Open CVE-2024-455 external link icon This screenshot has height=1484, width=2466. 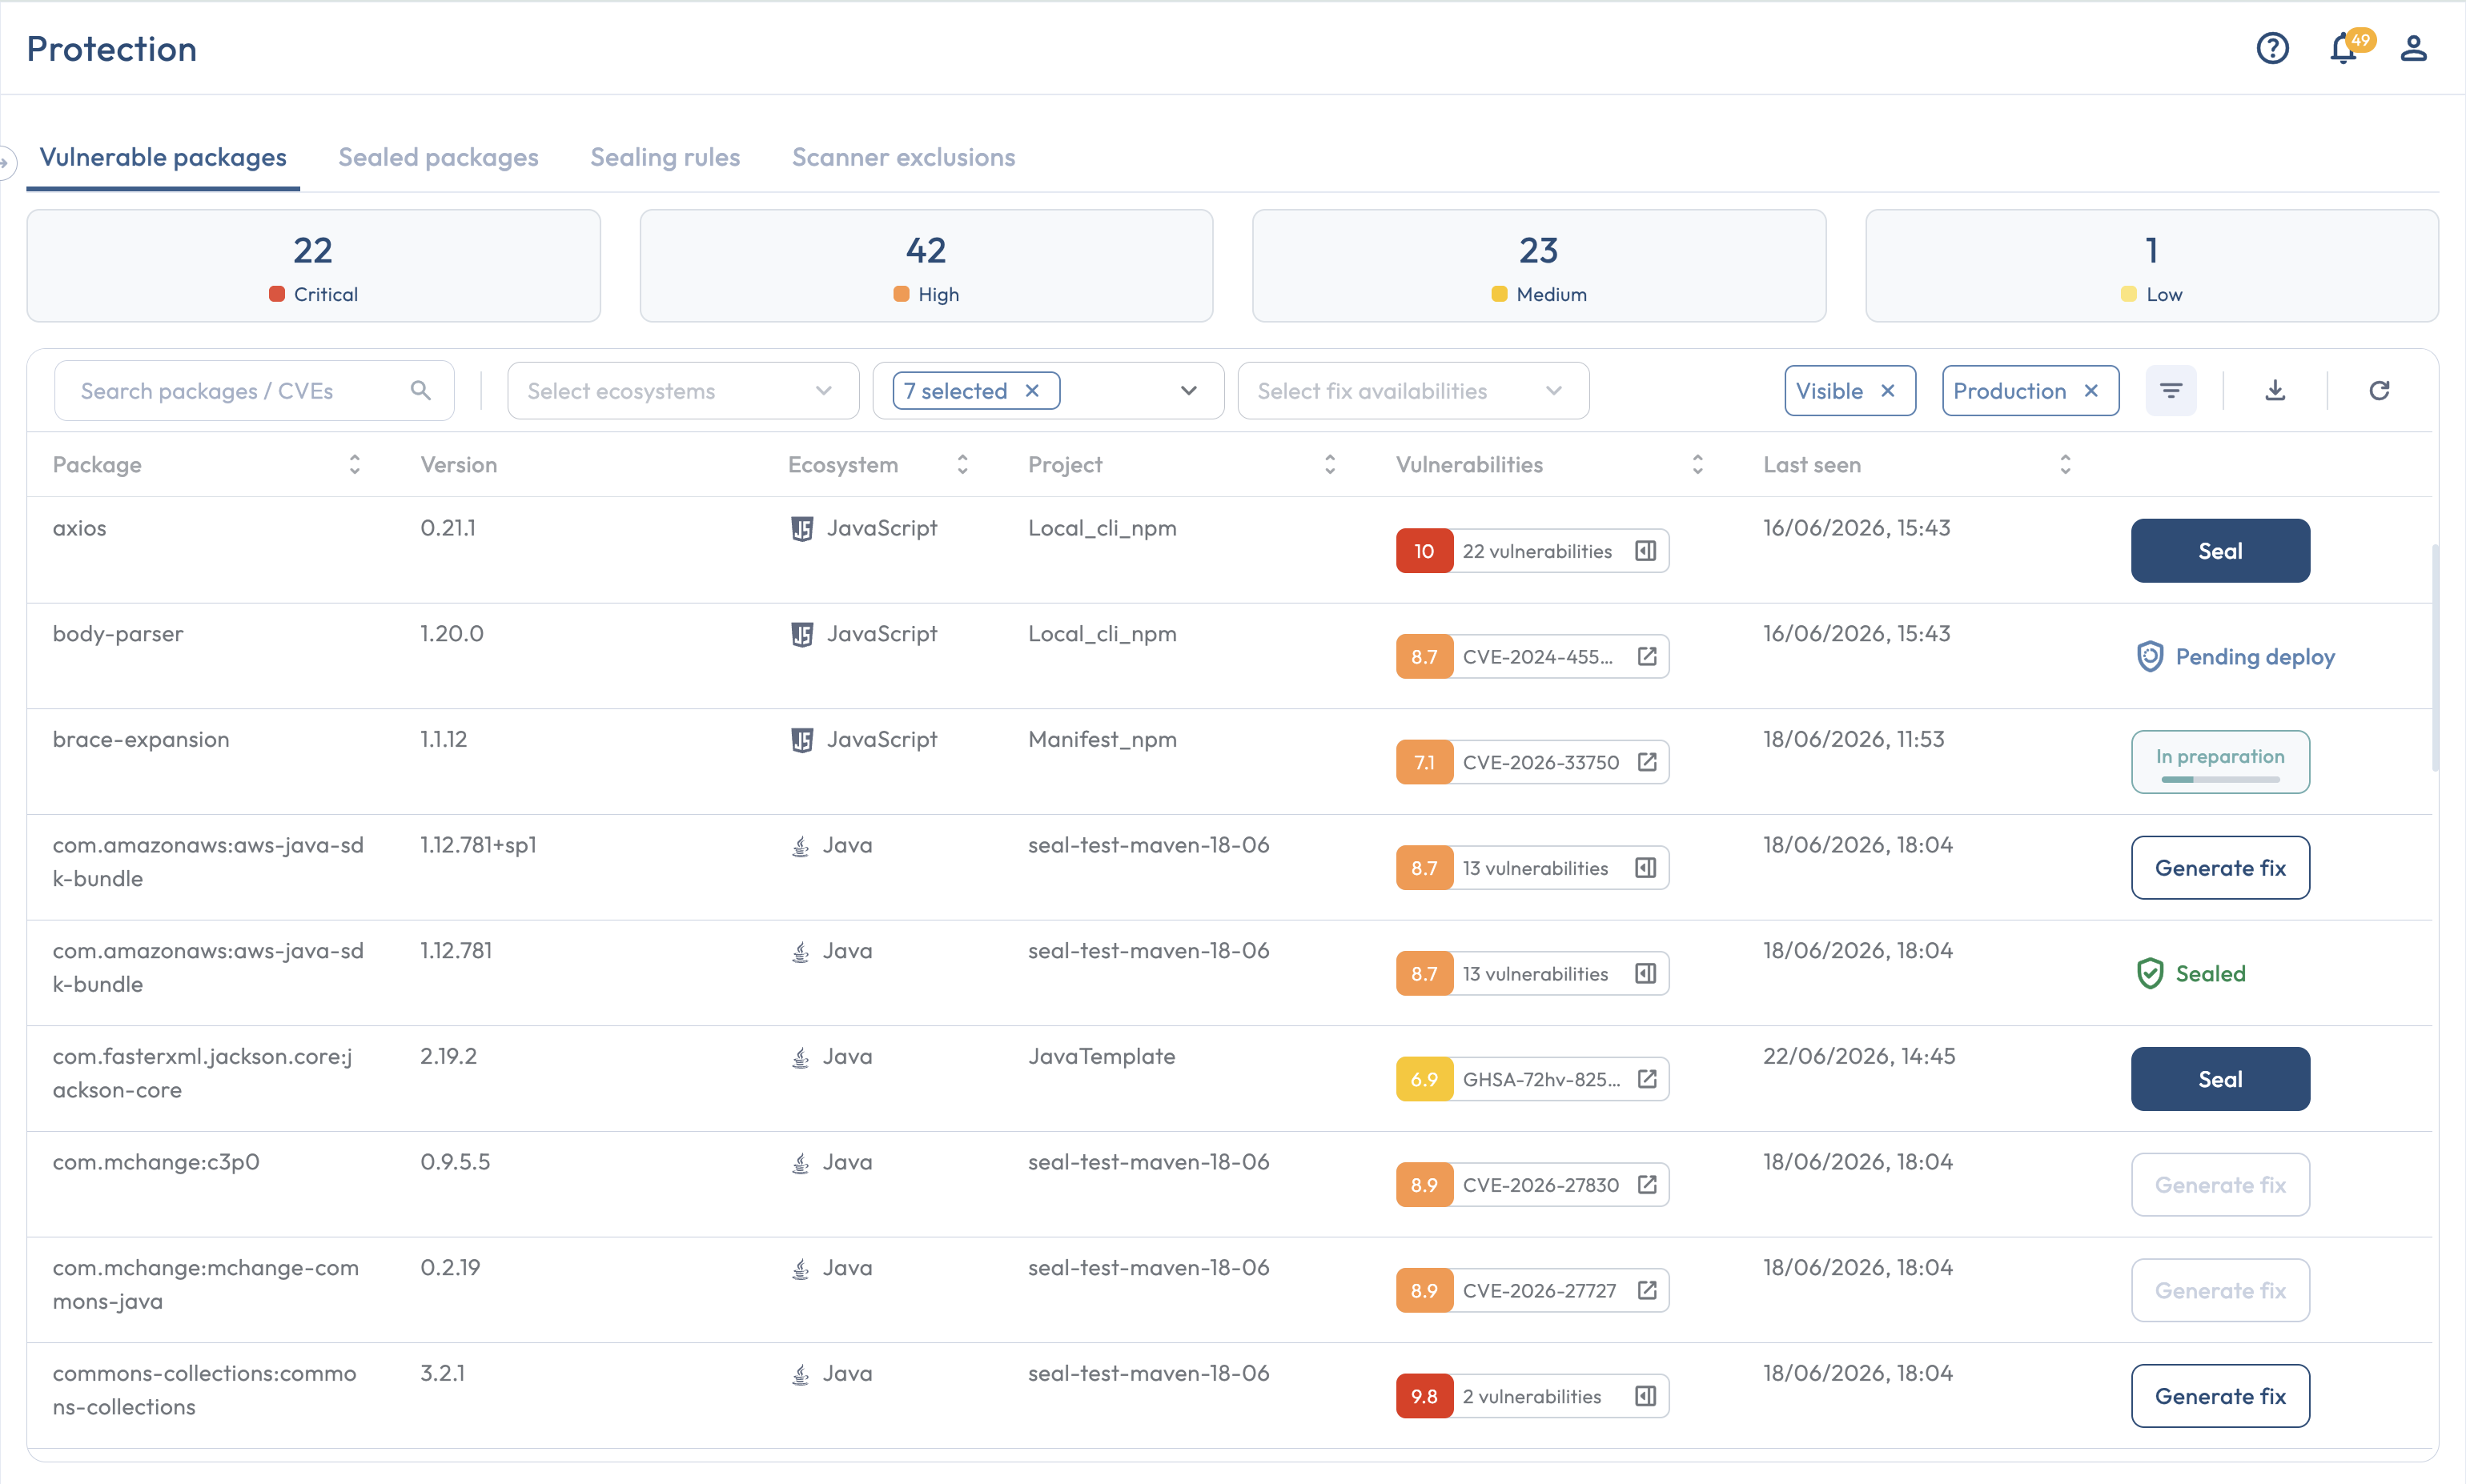point(1647,656)
